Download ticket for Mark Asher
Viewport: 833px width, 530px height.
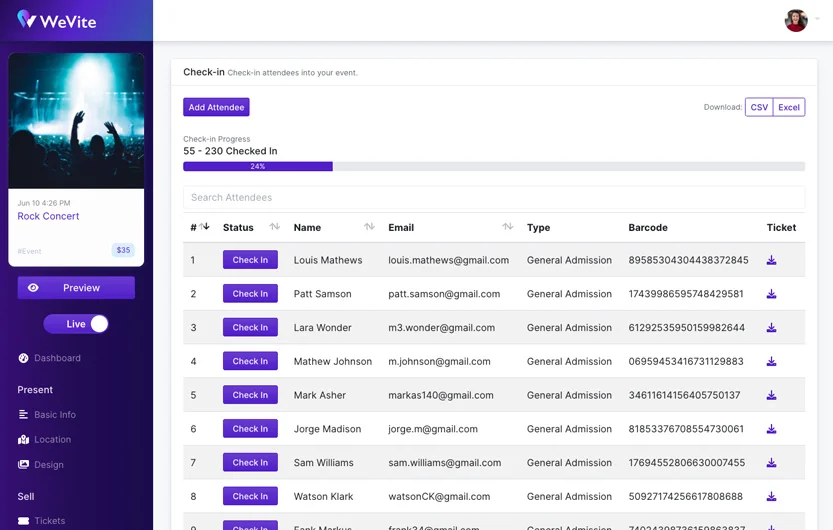point(771,395)
